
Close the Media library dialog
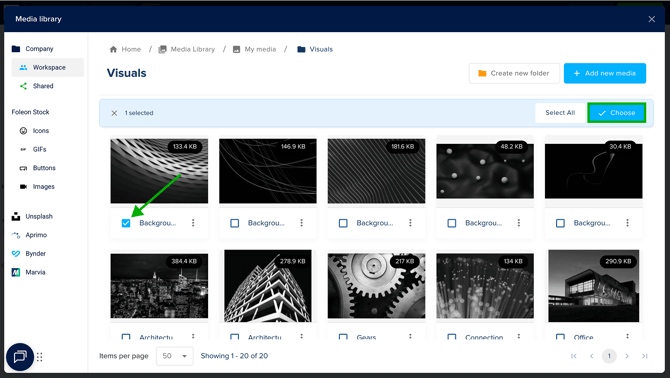[x=652, y=19]
